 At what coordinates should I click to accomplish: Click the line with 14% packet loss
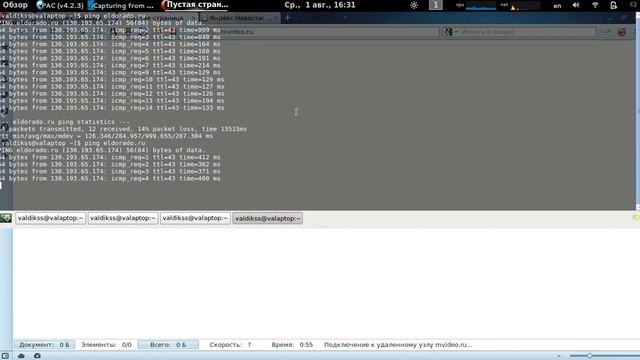tap(123, 129)
